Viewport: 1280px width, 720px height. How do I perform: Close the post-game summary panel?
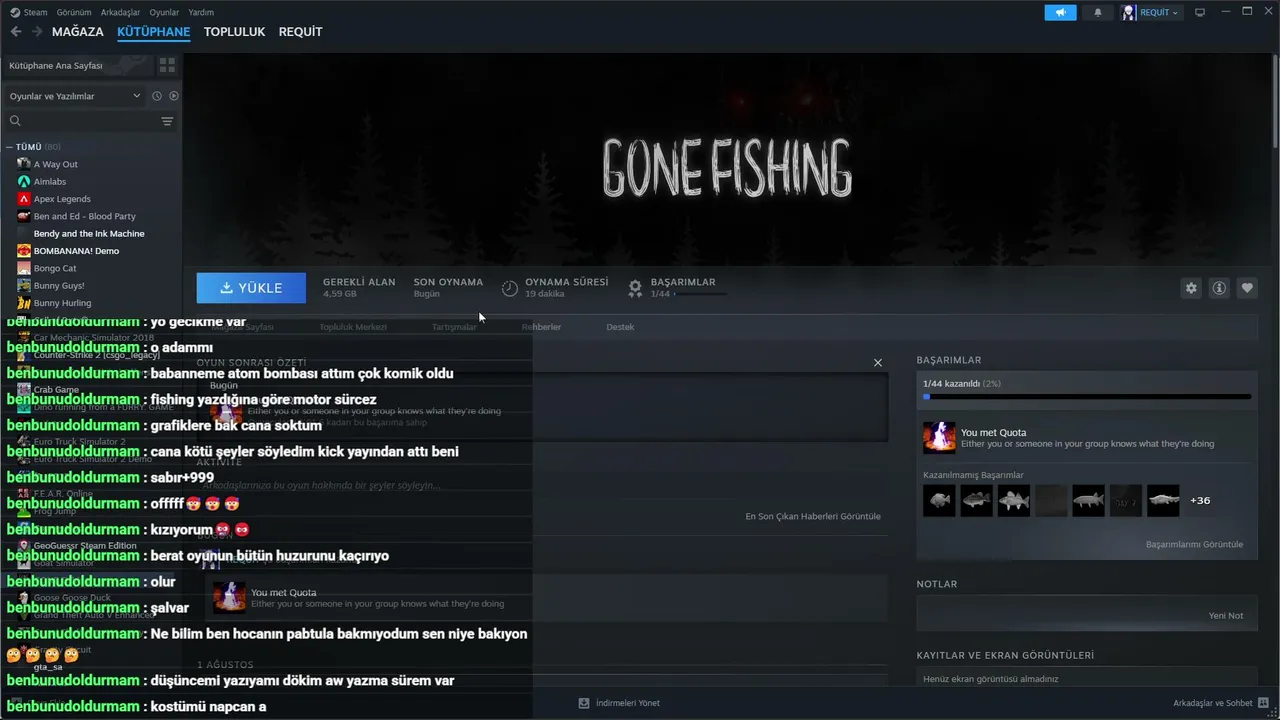click(878, 363)
